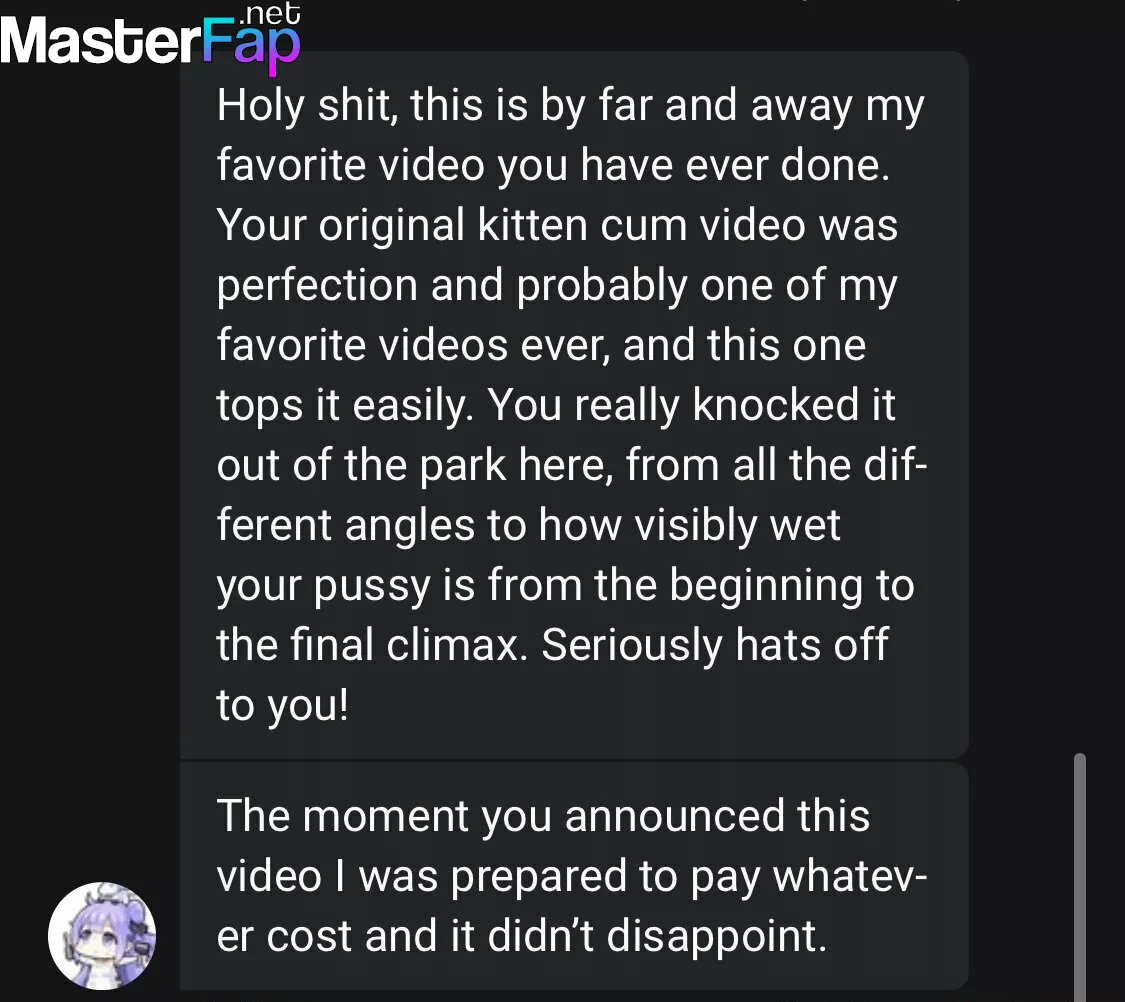
Task: Click the words 'ferent angles to how'
Action: pyautogui.click(x=419, y=525)
